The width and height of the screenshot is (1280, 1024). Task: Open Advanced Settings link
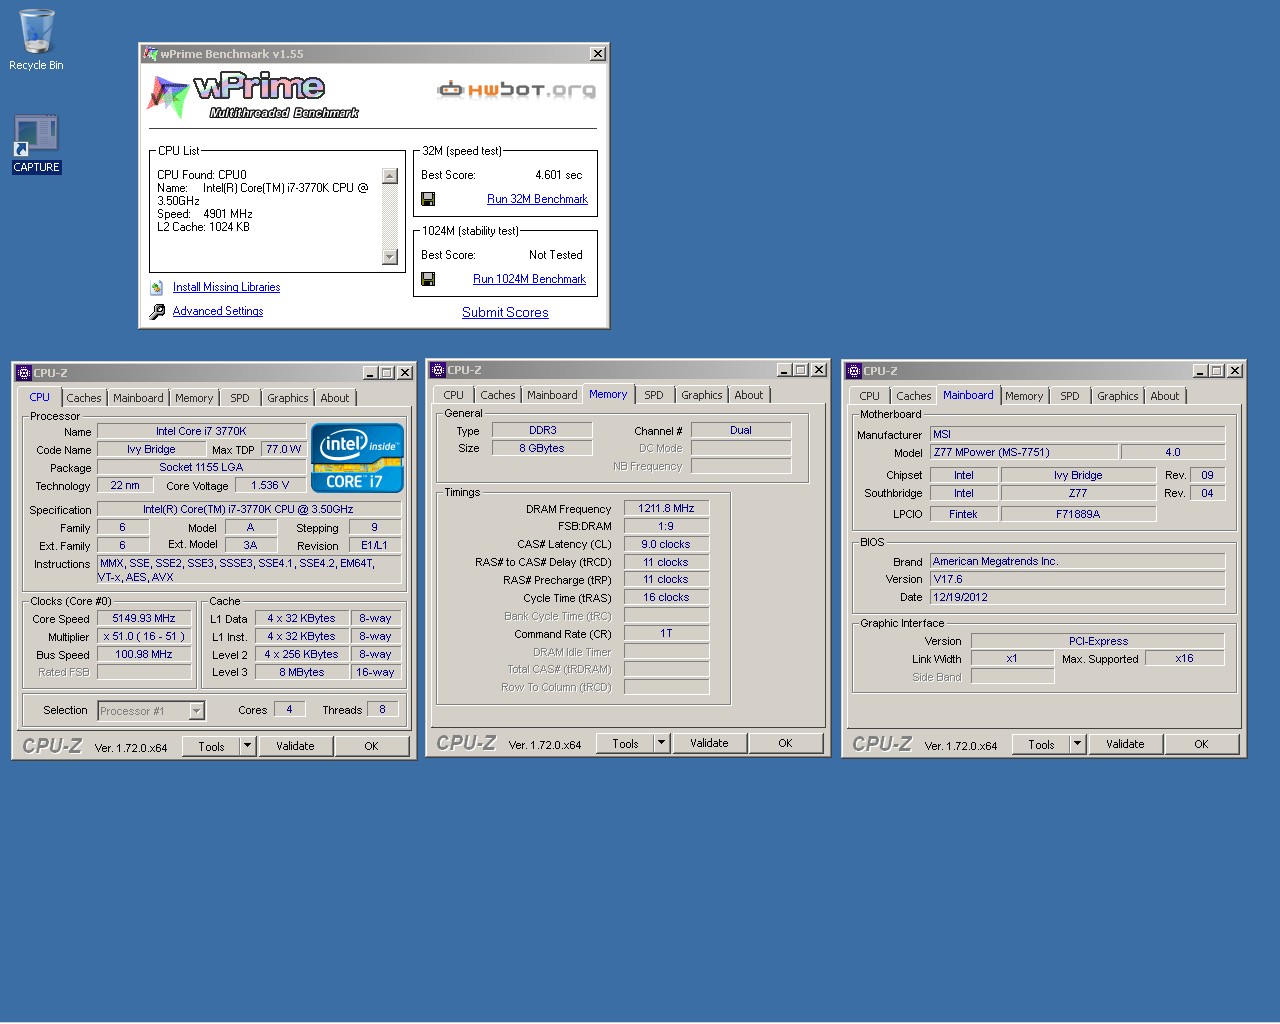(218, 311)
